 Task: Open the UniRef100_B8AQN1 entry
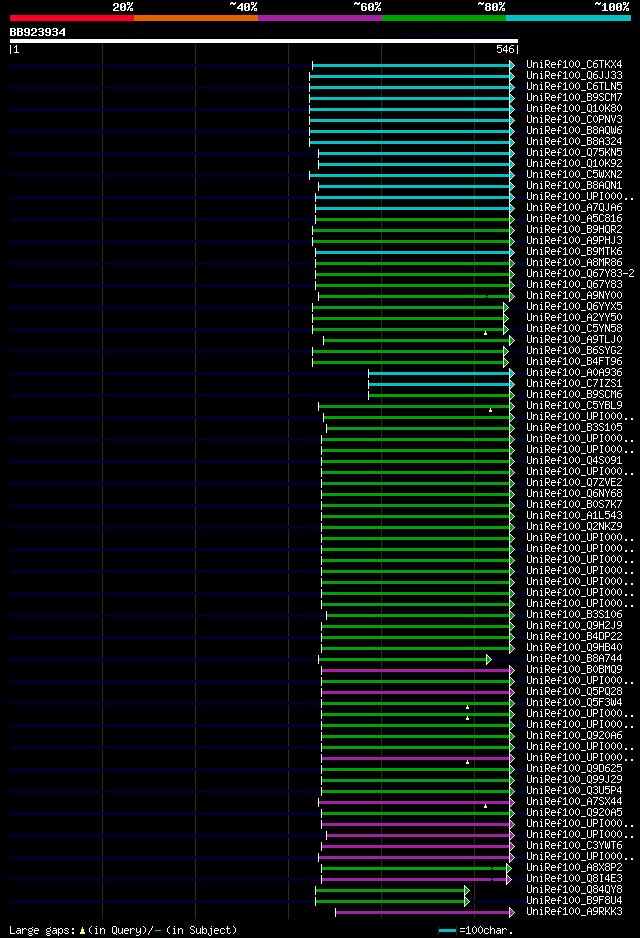[574, 185]
